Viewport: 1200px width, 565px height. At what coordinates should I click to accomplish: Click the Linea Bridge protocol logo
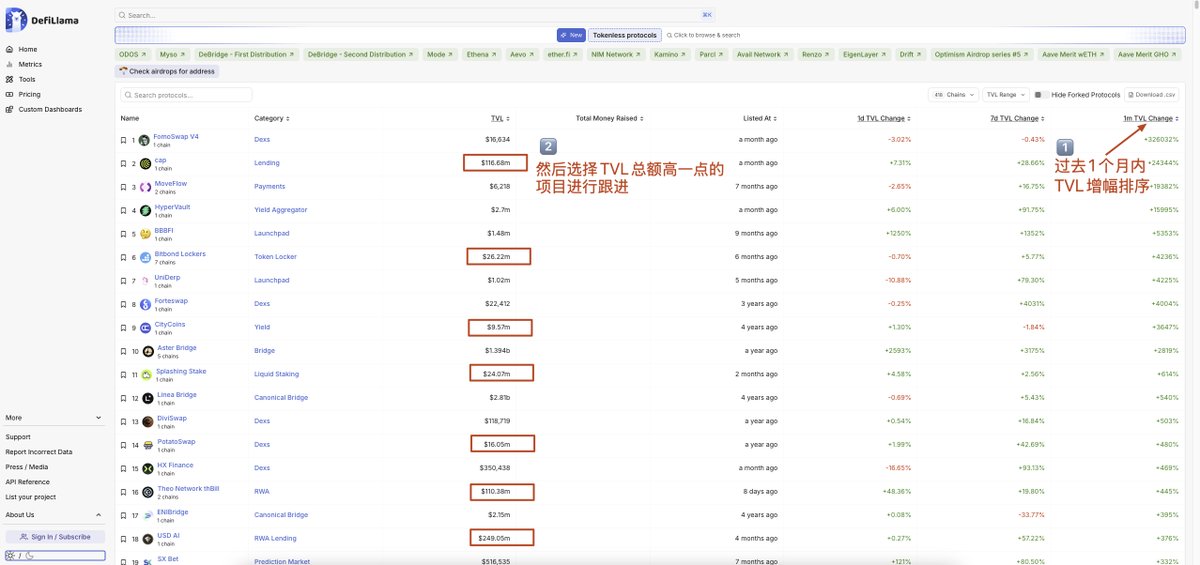pos(148,398)
